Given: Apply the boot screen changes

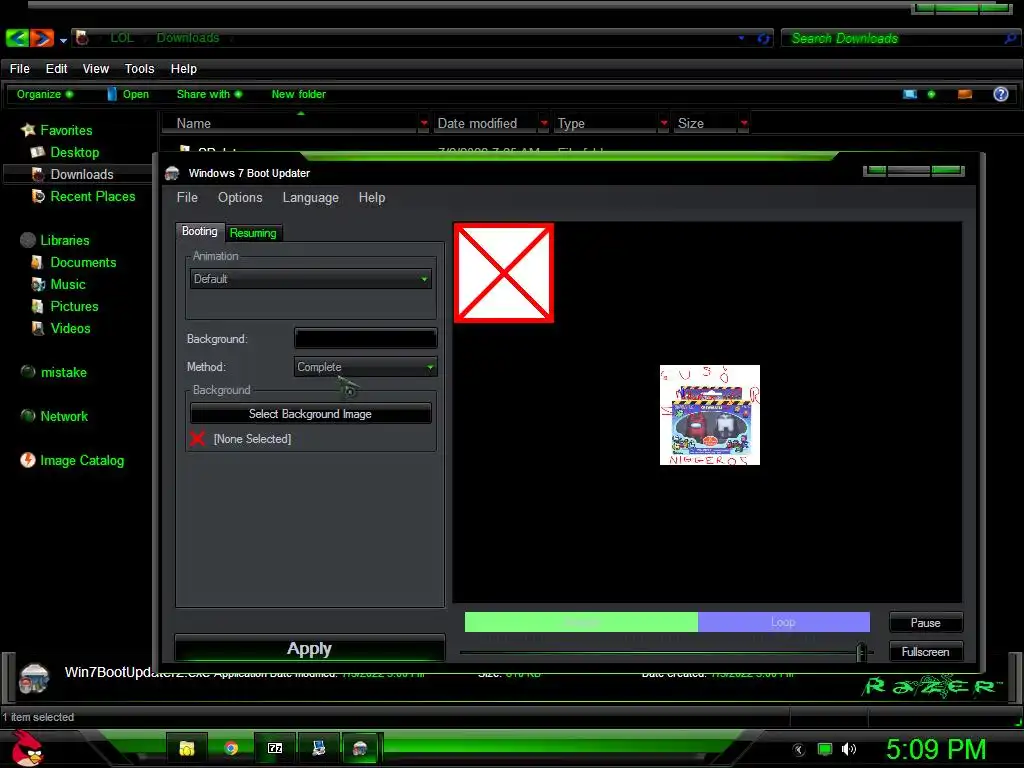Looking at the screenshot, I should tap(310, 648).
